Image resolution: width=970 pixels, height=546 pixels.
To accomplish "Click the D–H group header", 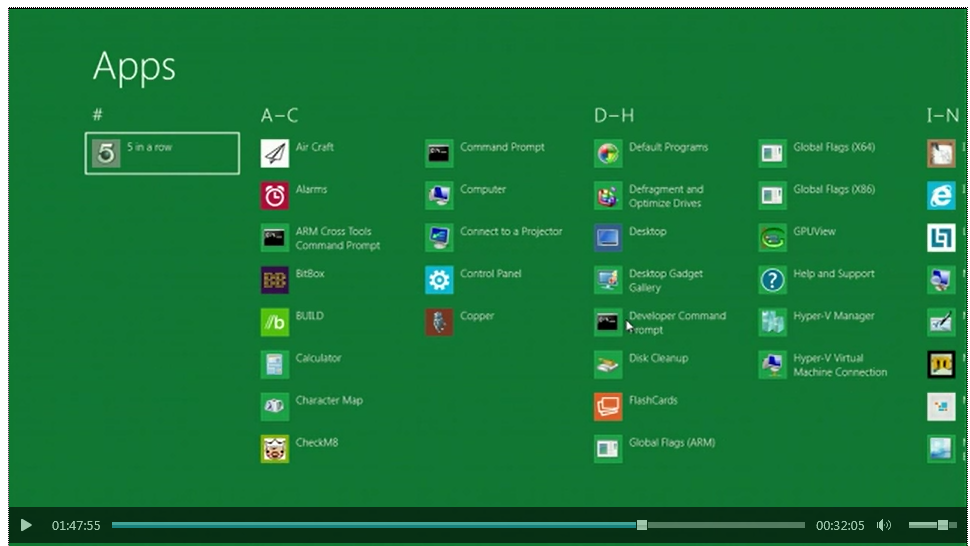I will pos(614,116).
